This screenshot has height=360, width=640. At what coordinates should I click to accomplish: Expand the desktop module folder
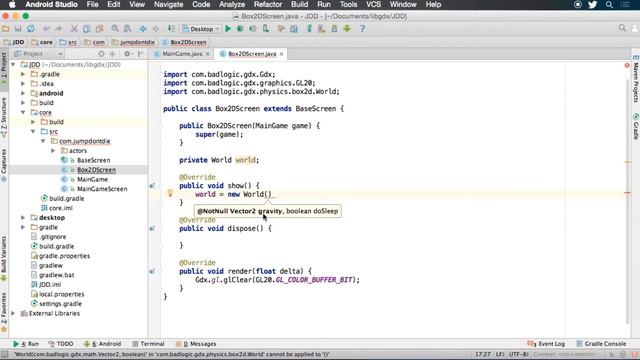(23, 218)
